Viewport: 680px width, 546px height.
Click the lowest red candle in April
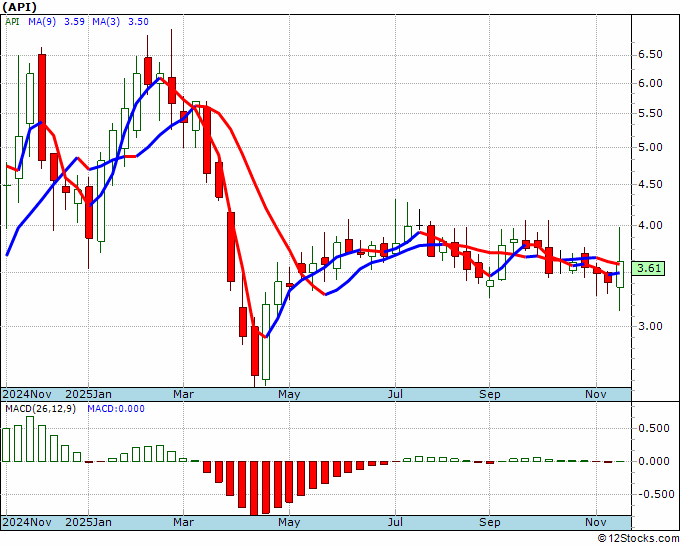[x=255, y=351]
